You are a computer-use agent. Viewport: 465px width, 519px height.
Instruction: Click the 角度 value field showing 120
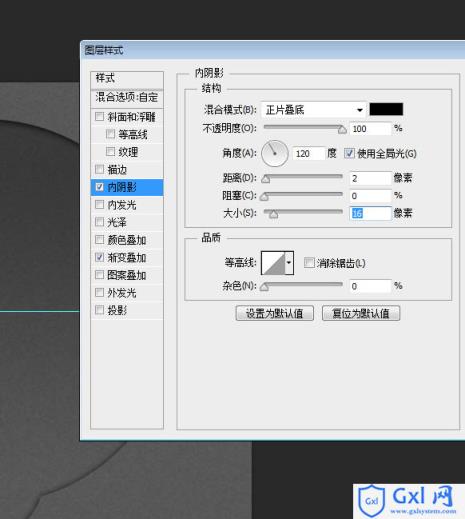tap(309, 154)
